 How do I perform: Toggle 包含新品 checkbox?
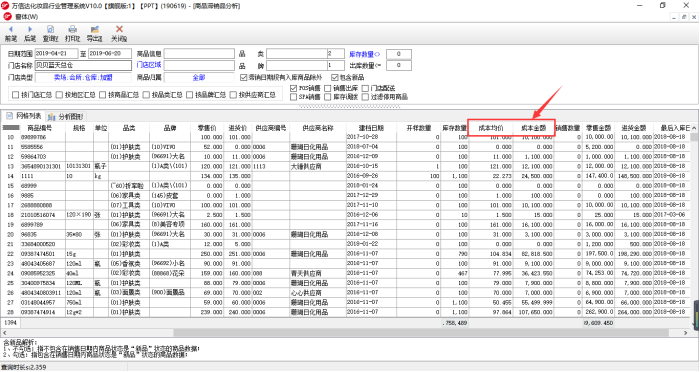(x=335, y=77)
